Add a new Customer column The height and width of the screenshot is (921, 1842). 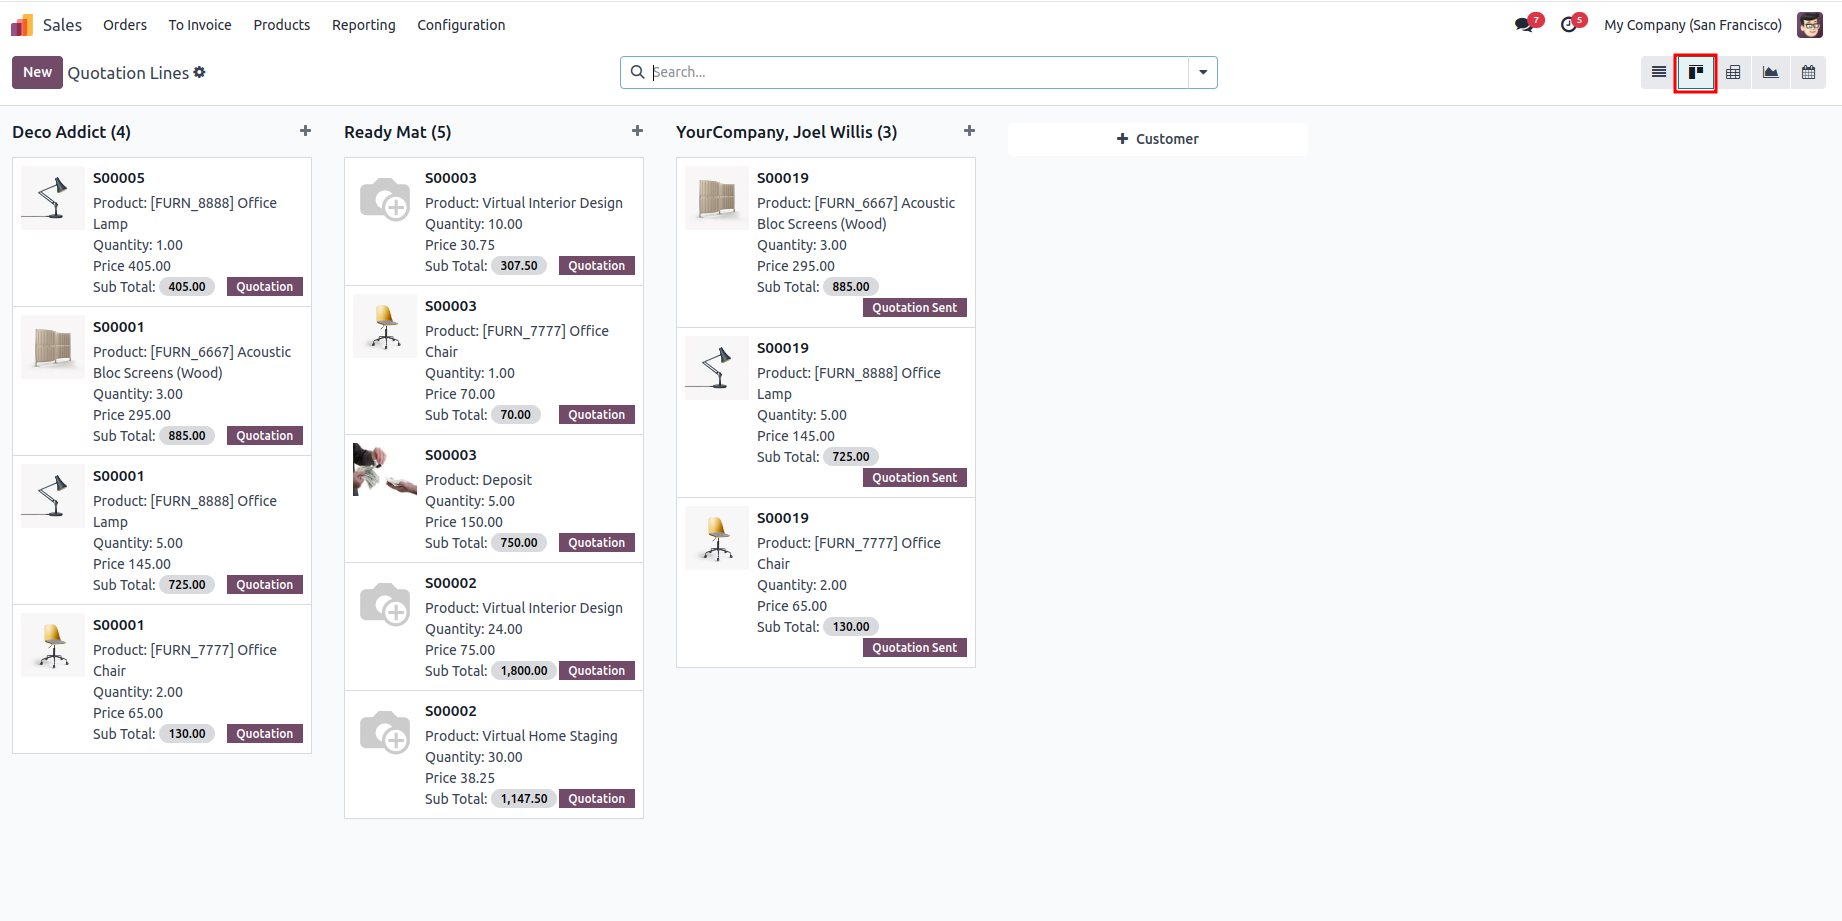click(x=1157, y=139)
